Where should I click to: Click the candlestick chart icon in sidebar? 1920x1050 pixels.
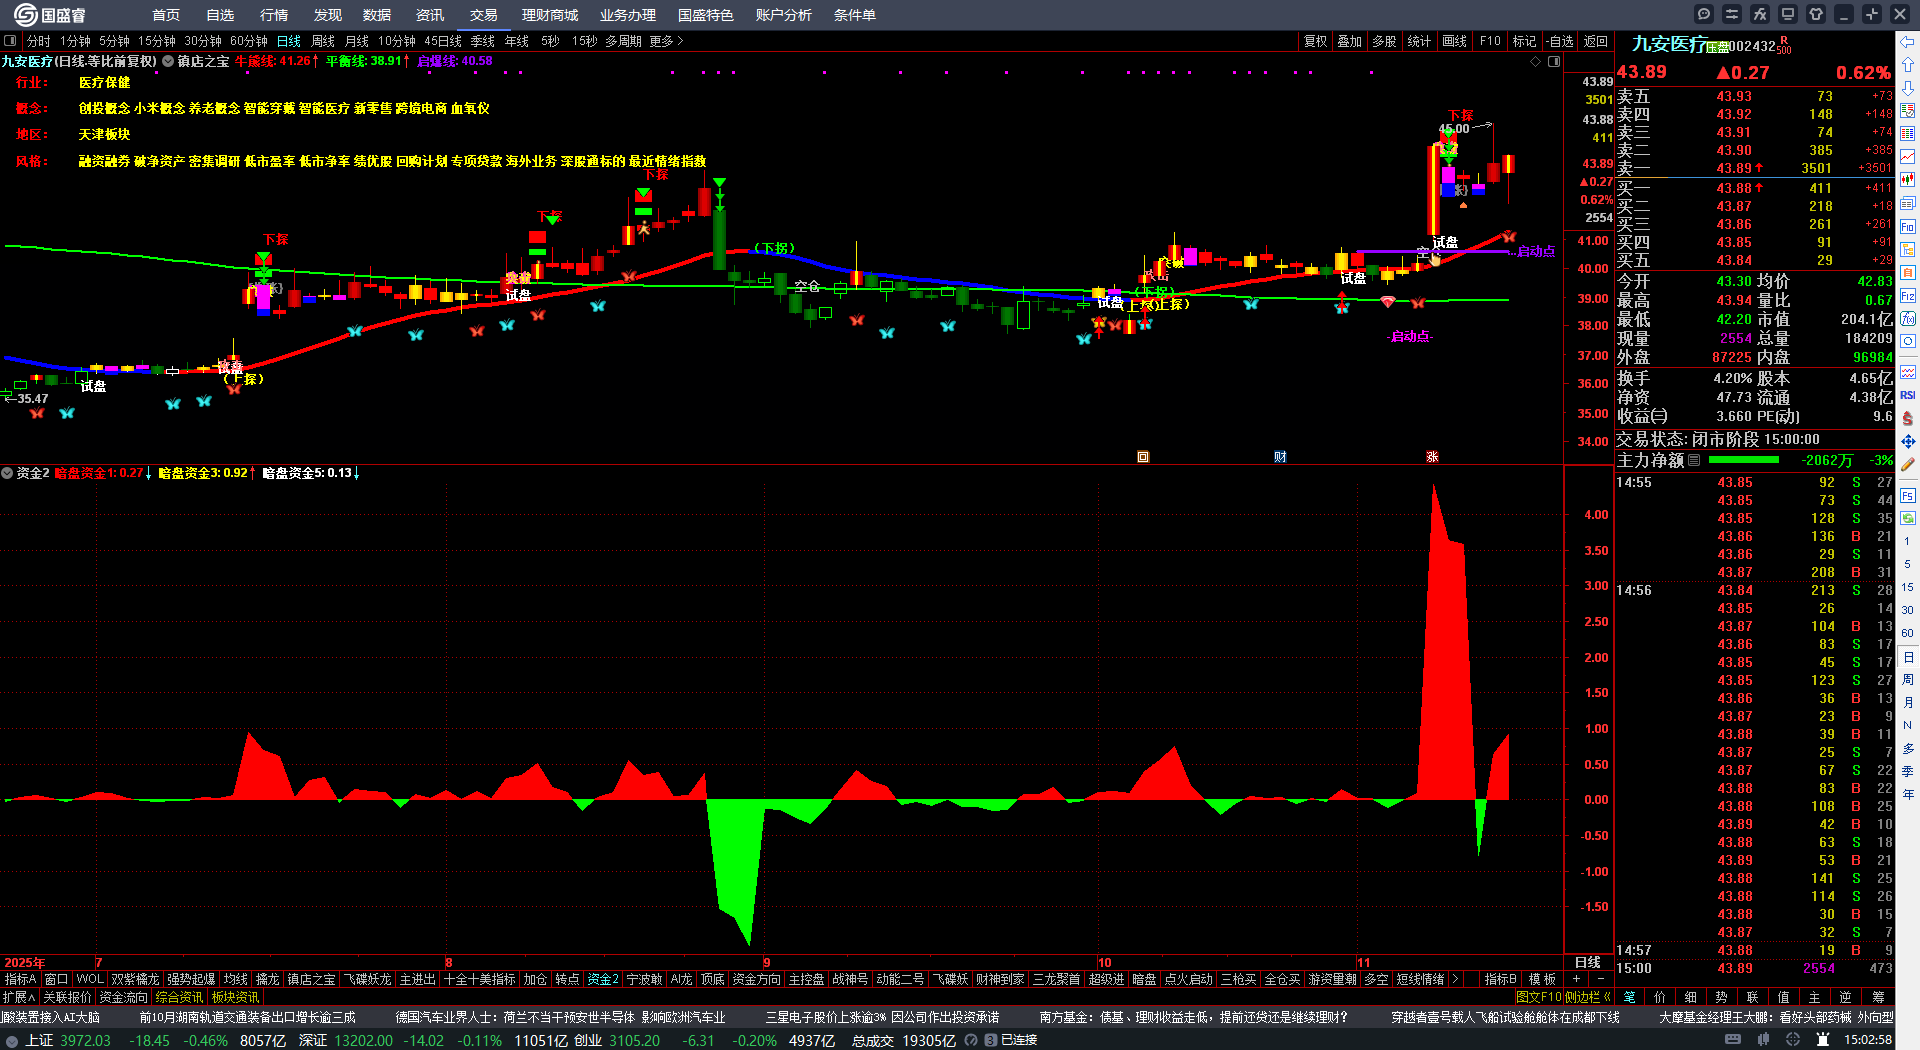[x=1908, y=180]
